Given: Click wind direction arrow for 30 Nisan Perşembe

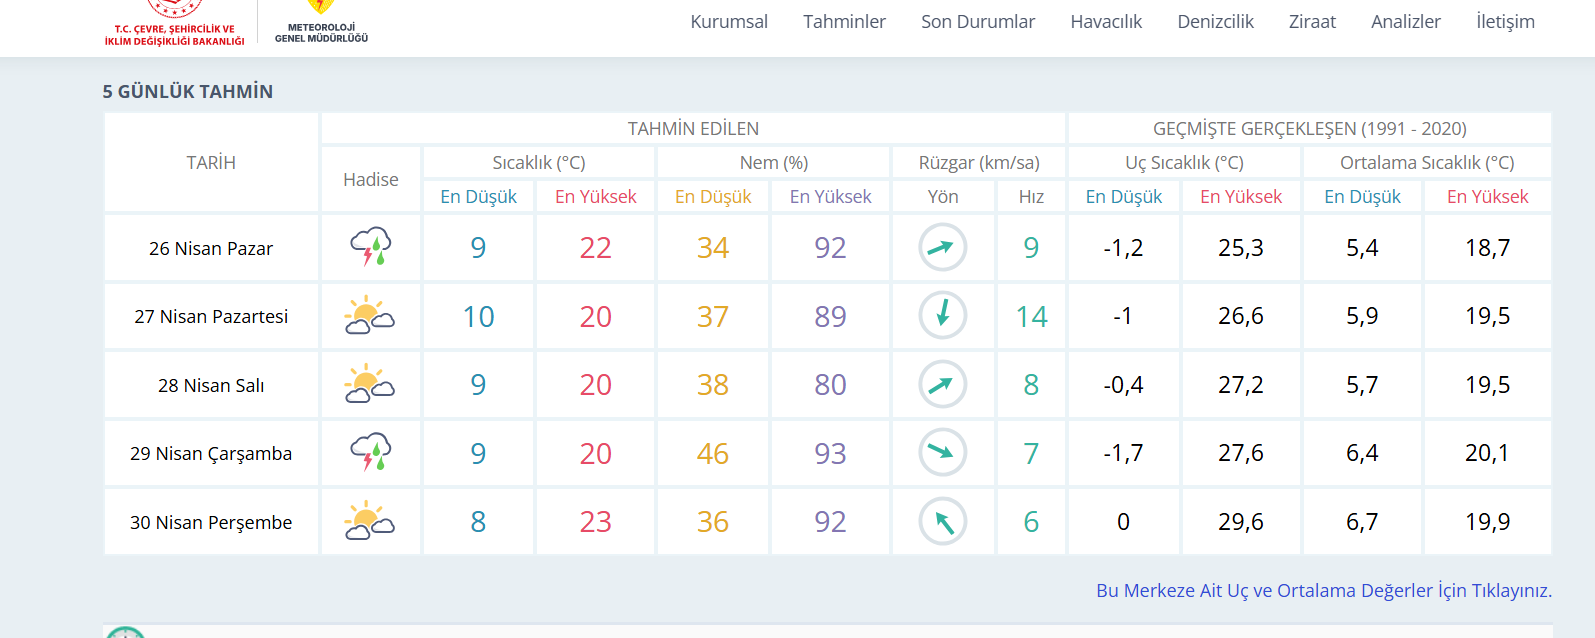Looking at the screenshot, I should (942, 521).
